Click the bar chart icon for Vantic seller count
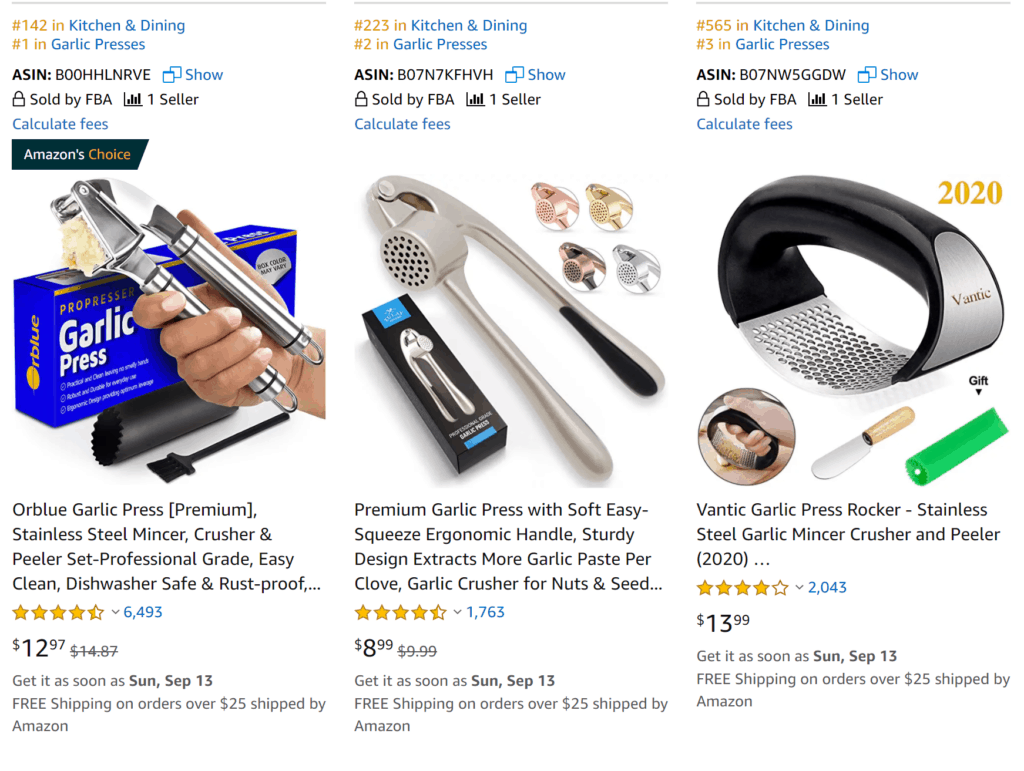Image resolution: width=1024 pixels, height=771 pixels. point(817,99)
